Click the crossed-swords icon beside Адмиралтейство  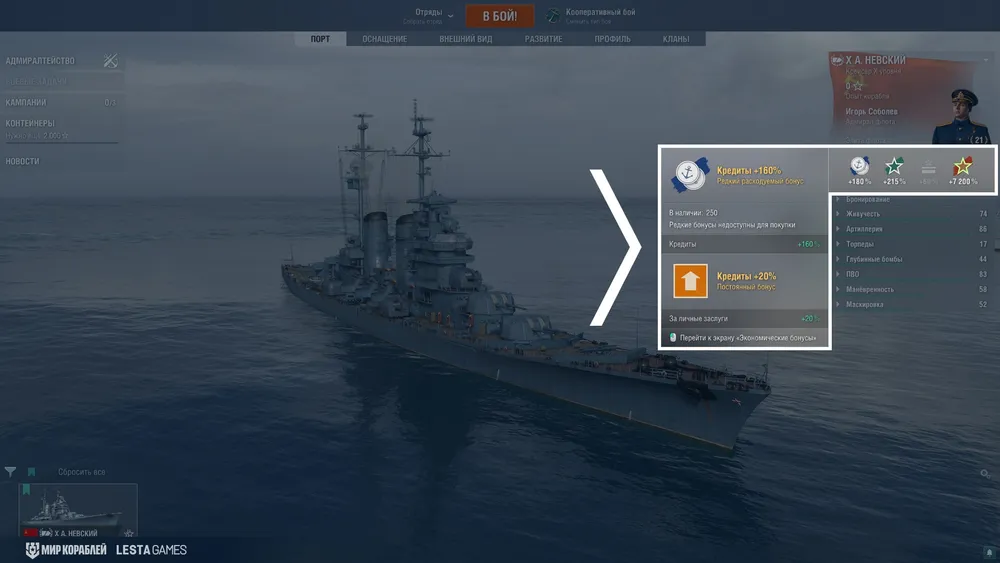[x=110, y=61]
